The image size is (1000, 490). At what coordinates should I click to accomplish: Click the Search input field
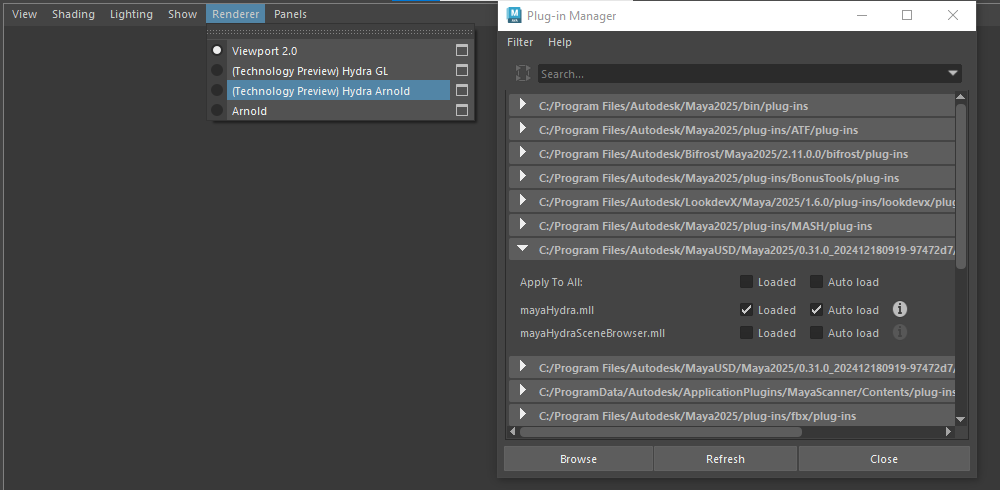point(749,73)
